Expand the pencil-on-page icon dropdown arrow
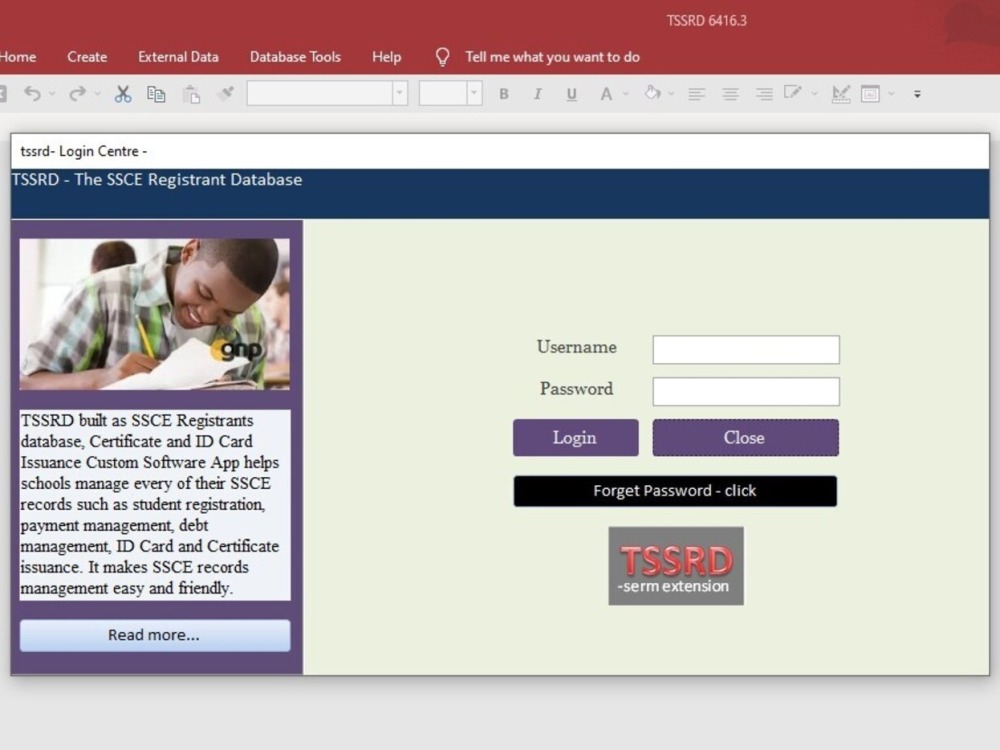The image size is (1000, 750). pyautogui.click(x=814, y=94)
